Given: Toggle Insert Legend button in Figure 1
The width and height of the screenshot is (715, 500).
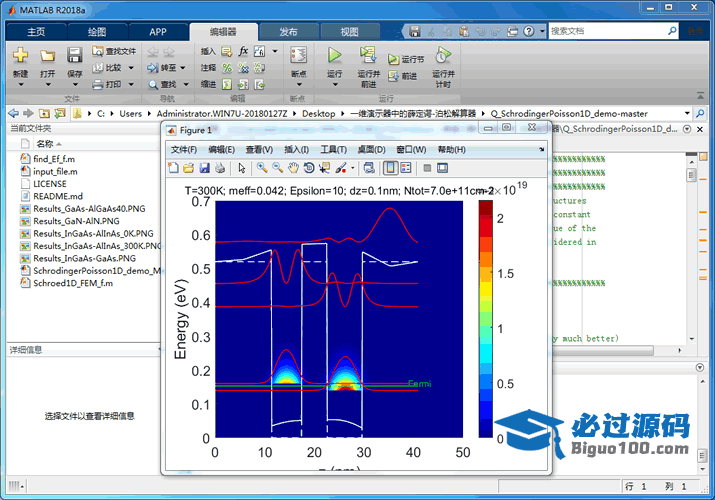Looking at the screenshot, I should point(406,168).
